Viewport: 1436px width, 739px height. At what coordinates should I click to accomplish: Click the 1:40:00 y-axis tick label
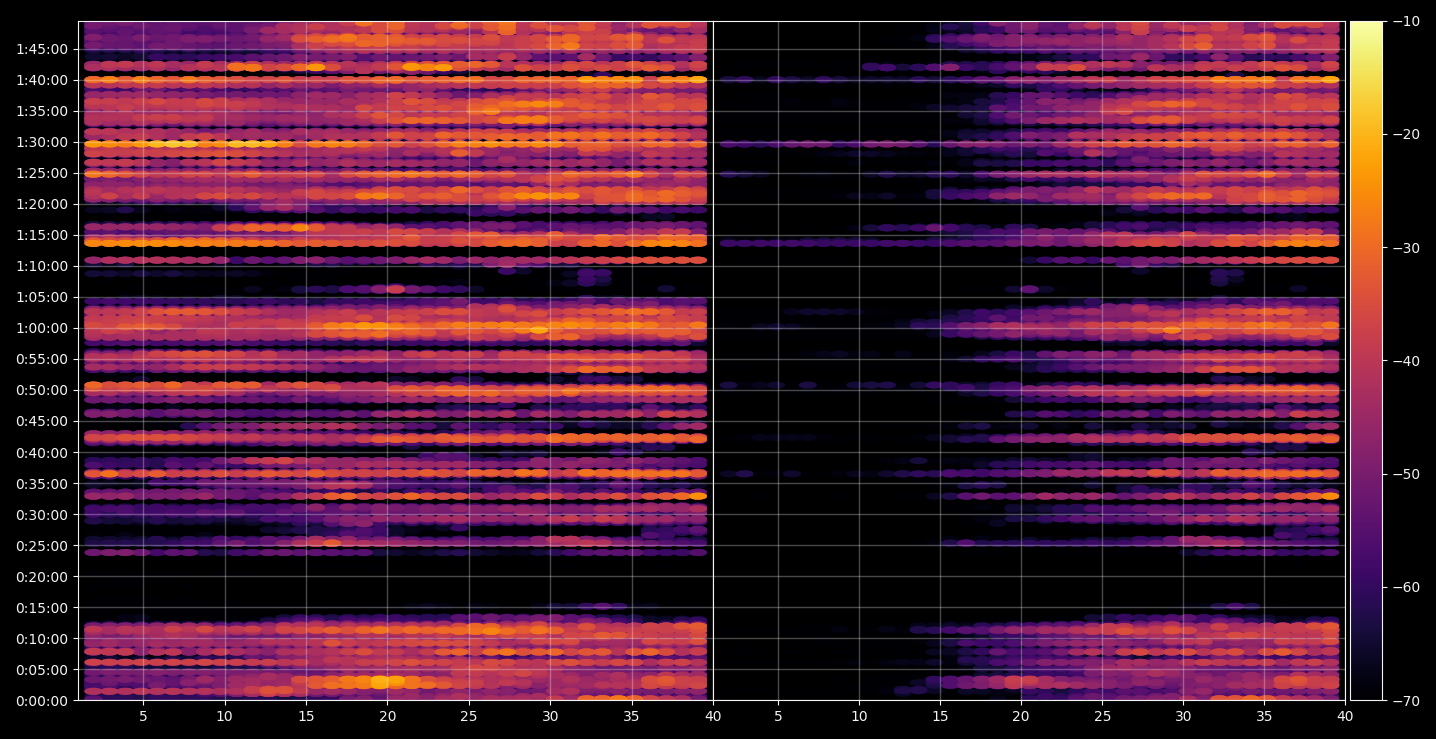coord(41,80)
